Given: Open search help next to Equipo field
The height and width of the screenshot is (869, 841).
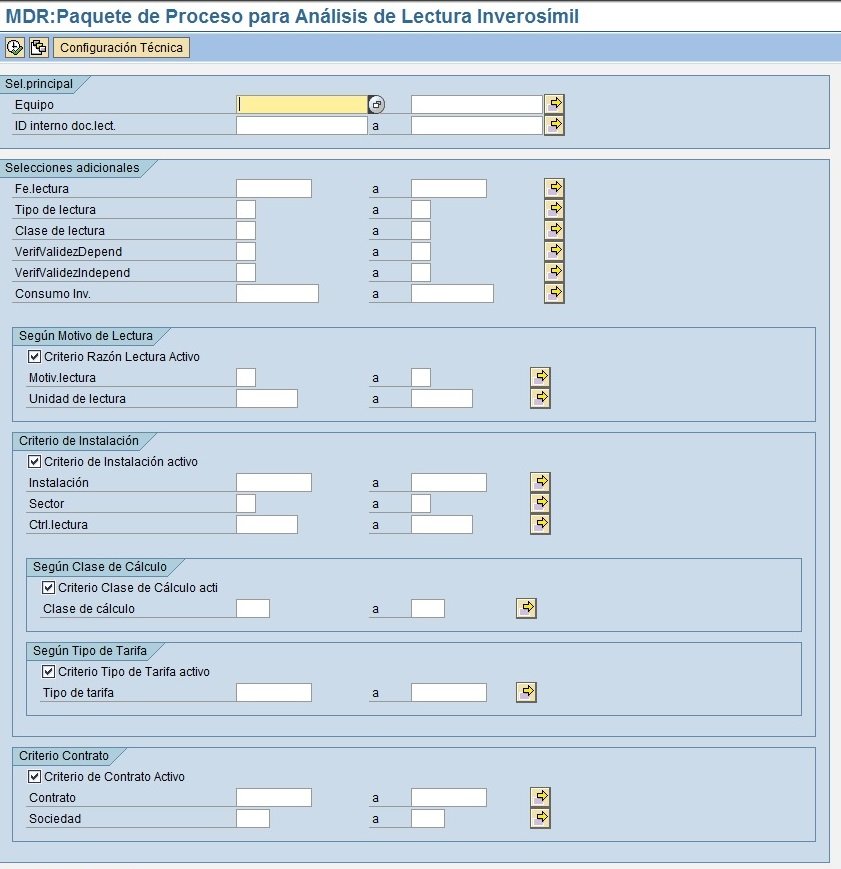Looking at the screenshot, I should click(376, 104).
